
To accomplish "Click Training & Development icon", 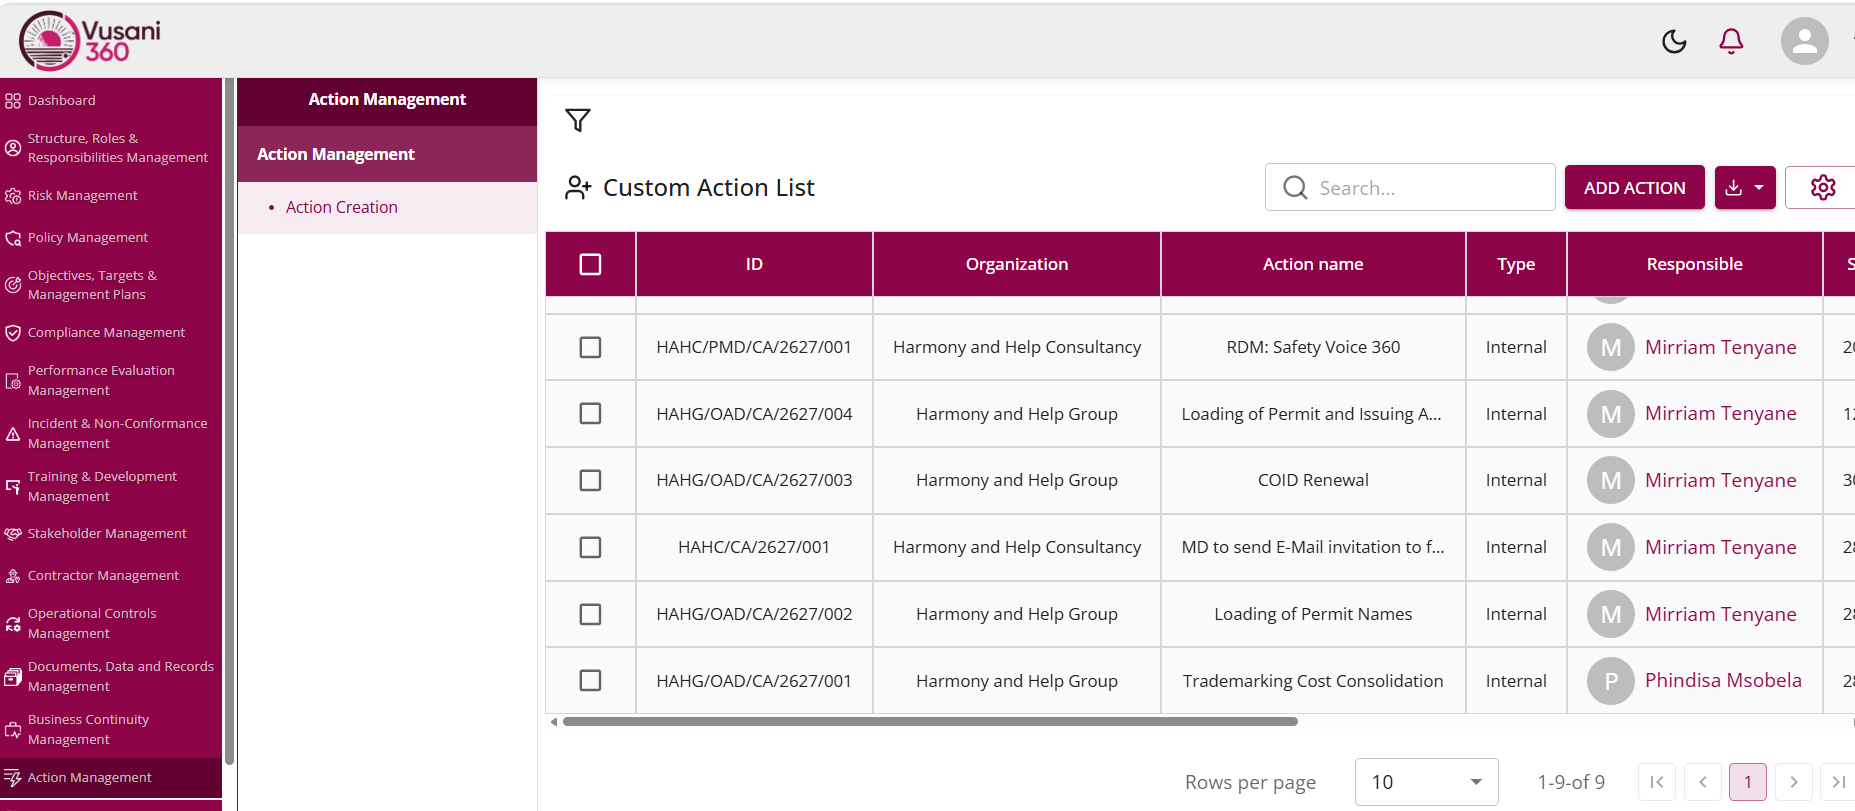I will click(x=13, y=487).
